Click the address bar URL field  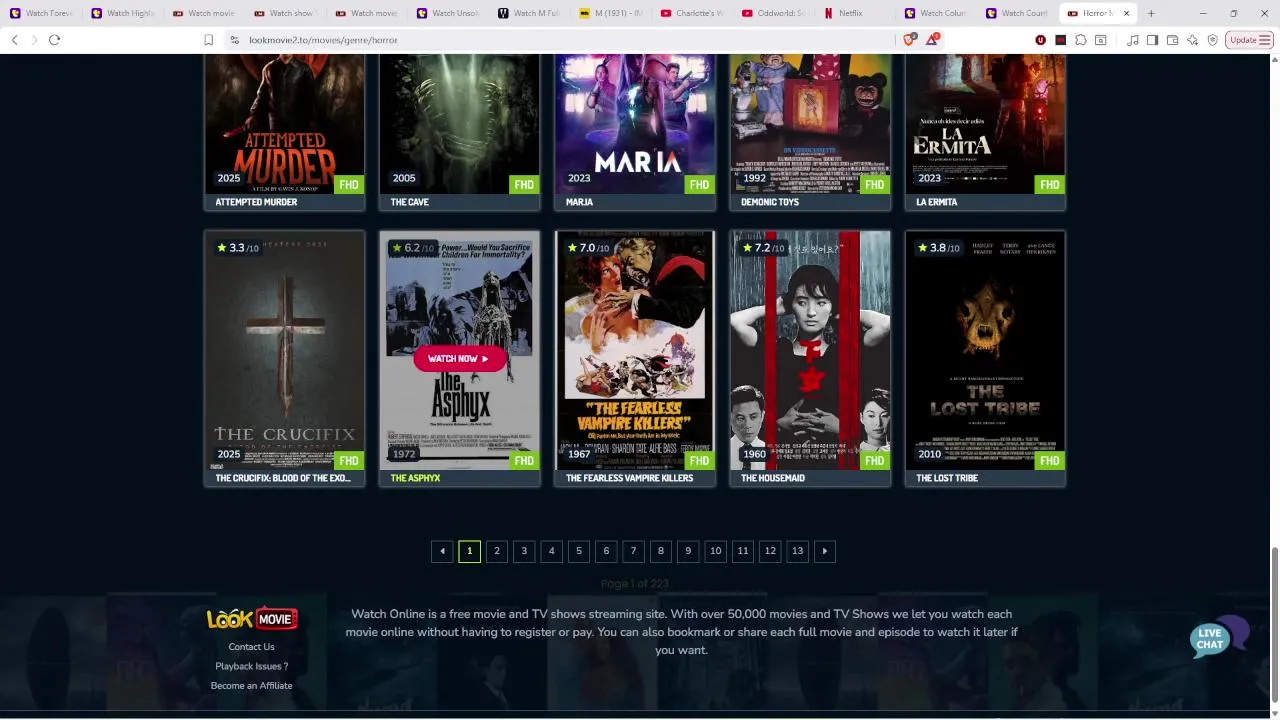(x=560, y=40)
